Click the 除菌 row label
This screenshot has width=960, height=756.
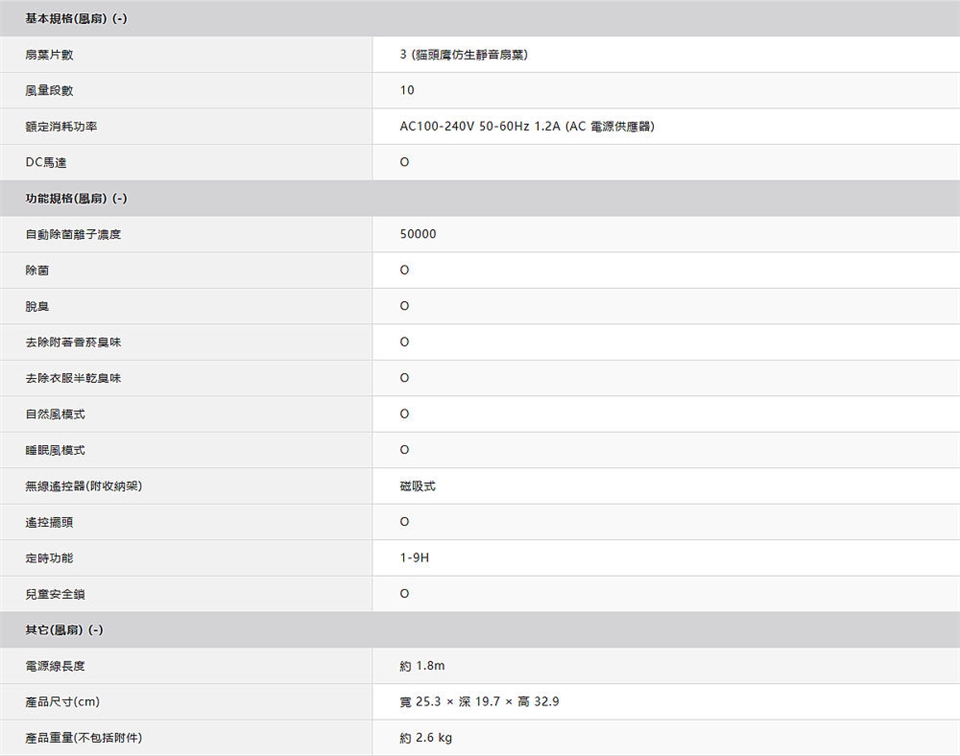pos(37,271)
